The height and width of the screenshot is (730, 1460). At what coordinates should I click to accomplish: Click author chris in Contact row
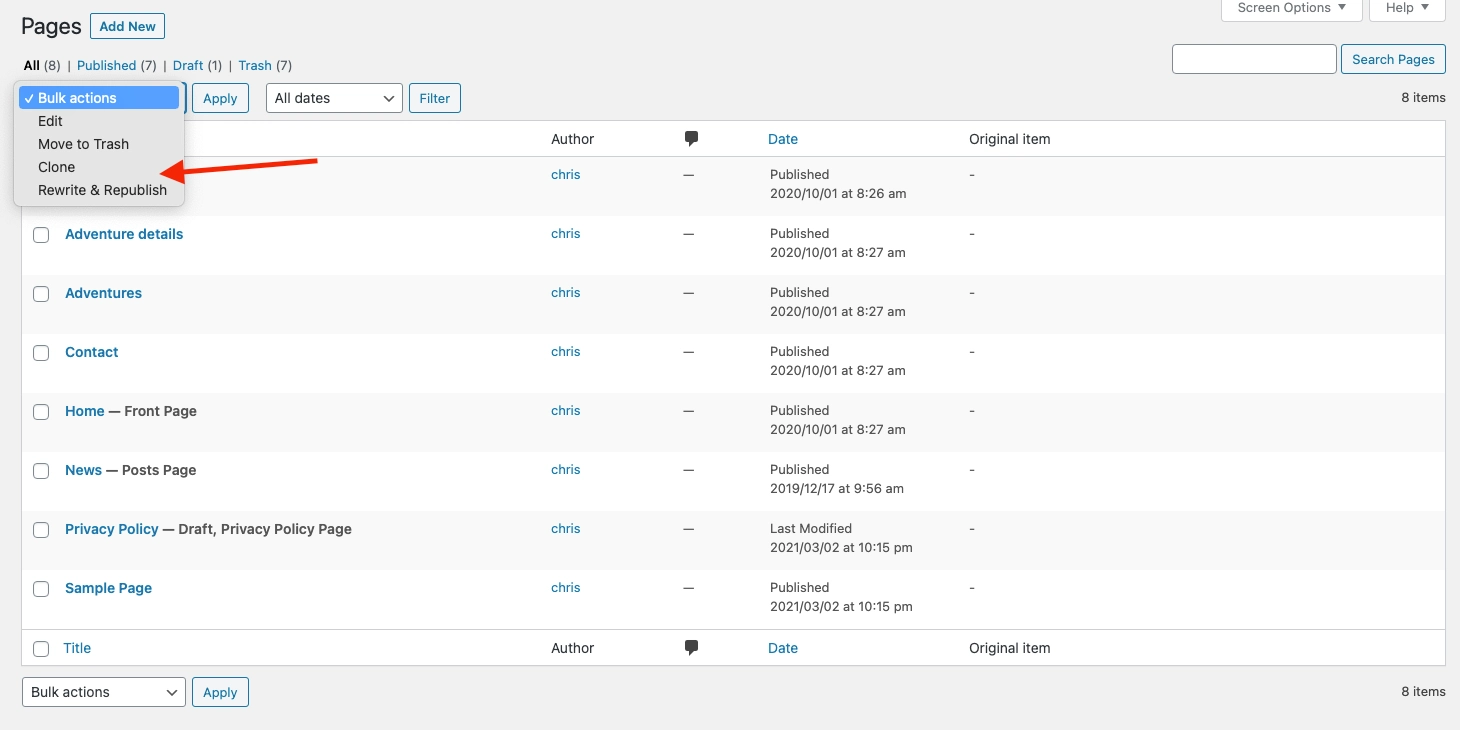[x=565, y=351]
